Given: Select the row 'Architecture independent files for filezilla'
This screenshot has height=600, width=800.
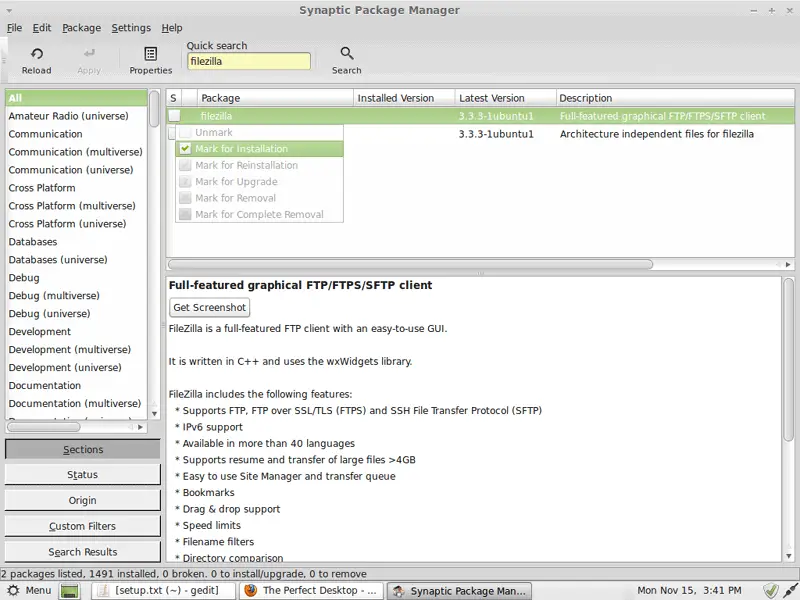Looking at the screenshot, I should click(x=480, y=134).
